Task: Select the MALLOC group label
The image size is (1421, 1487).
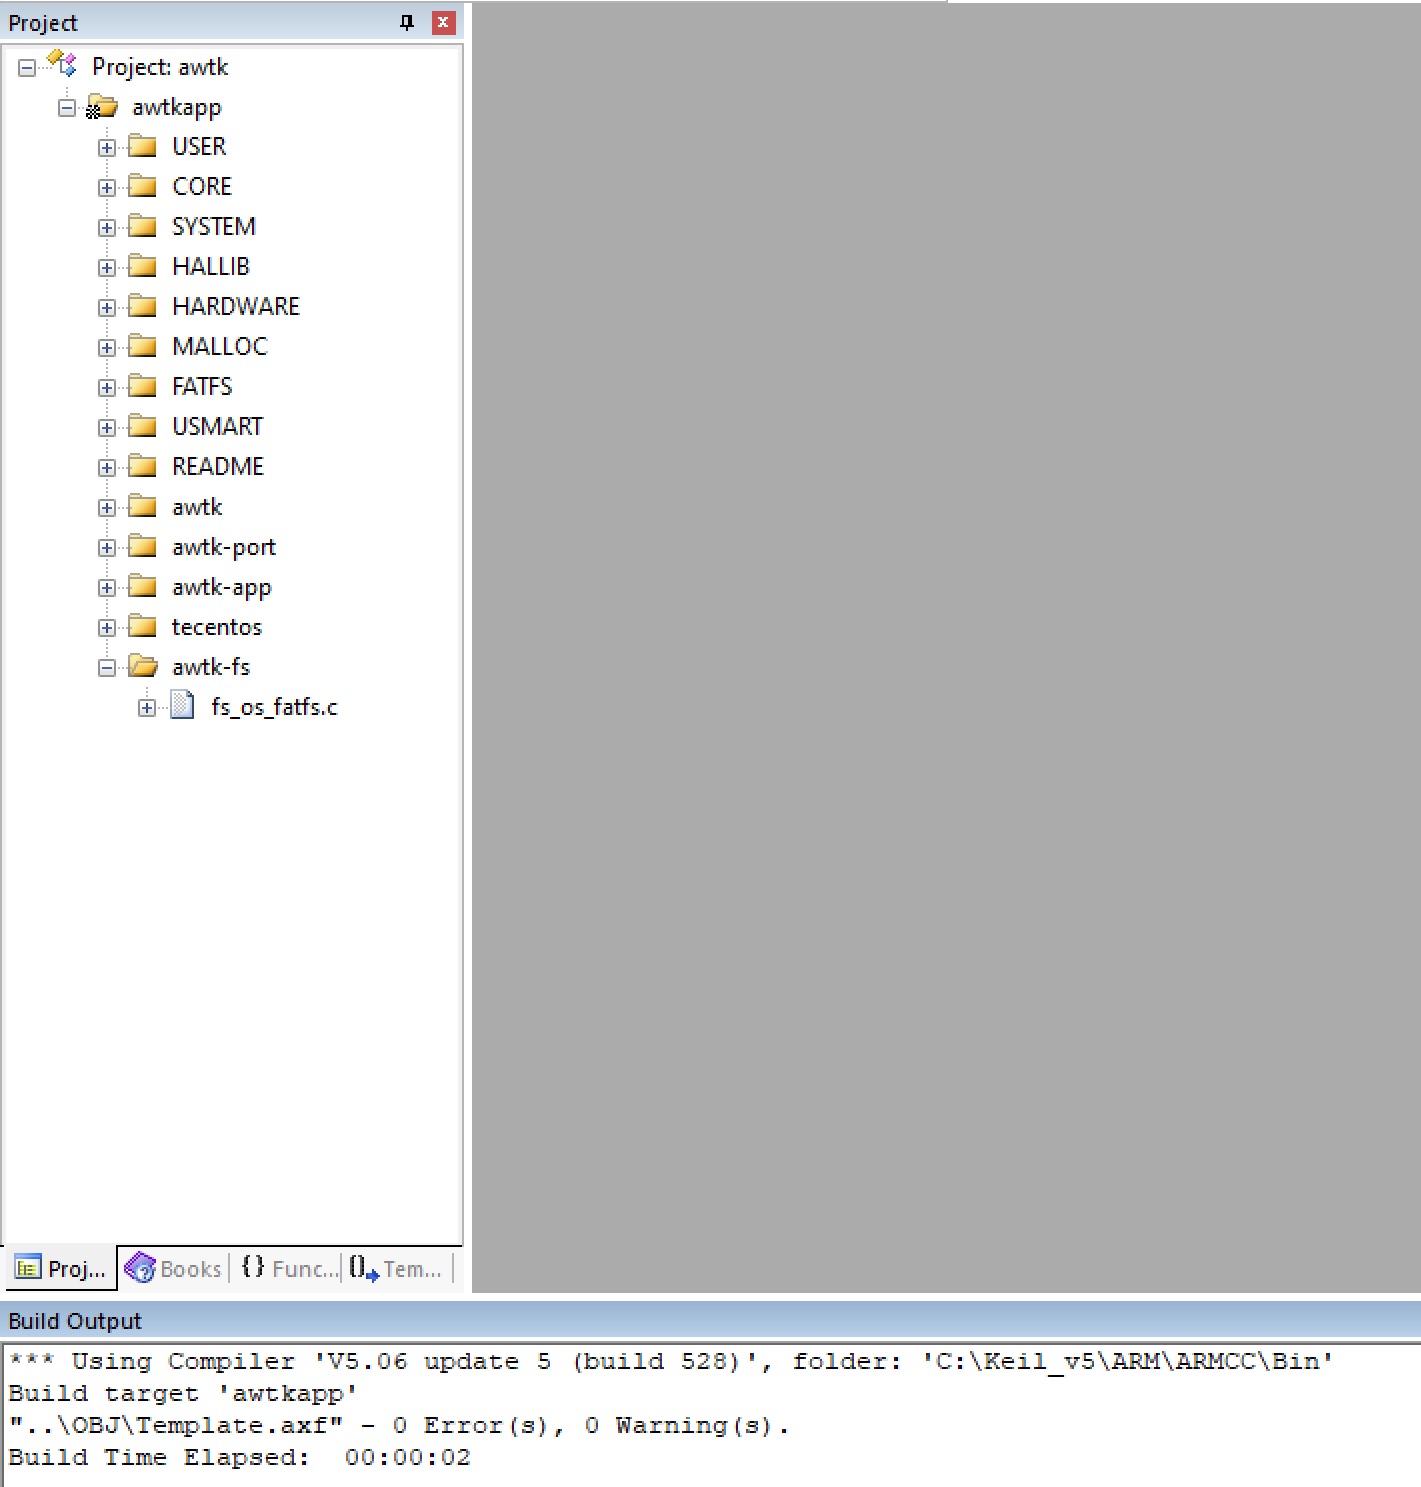Action: (x=220, y=346)
